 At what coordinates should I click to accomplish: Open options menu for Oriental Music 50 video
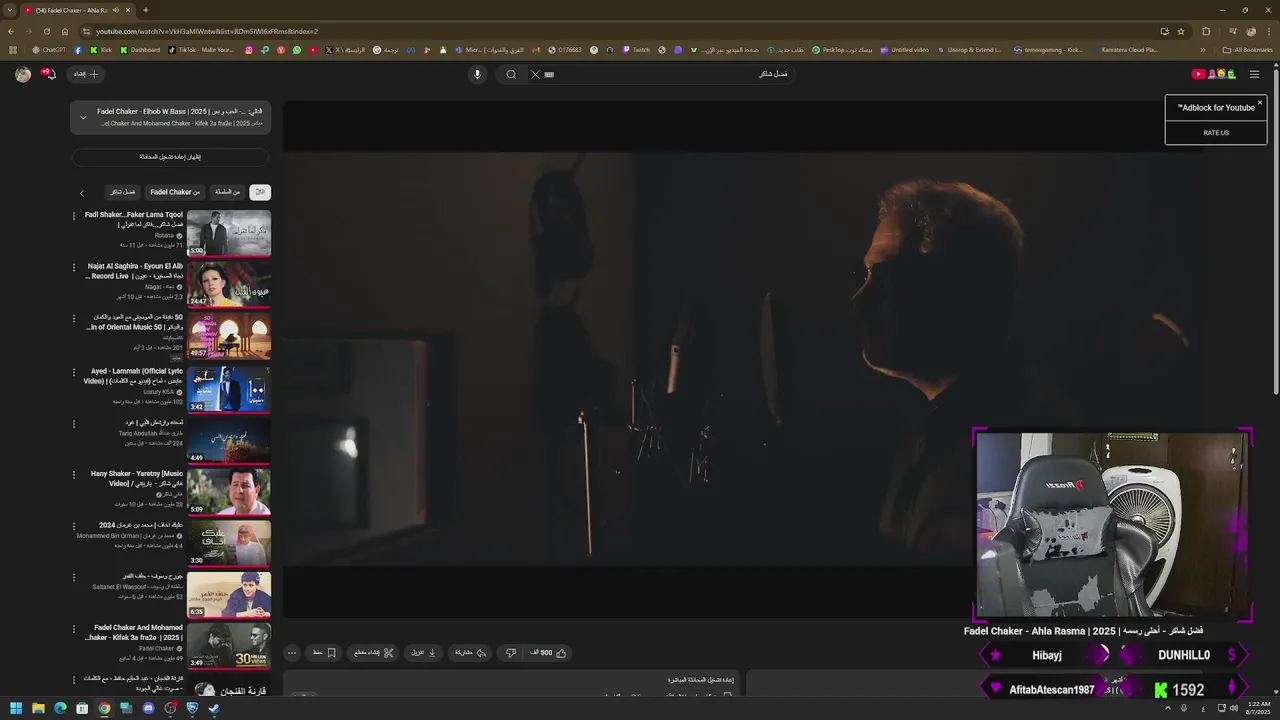[x=73, y=318]
